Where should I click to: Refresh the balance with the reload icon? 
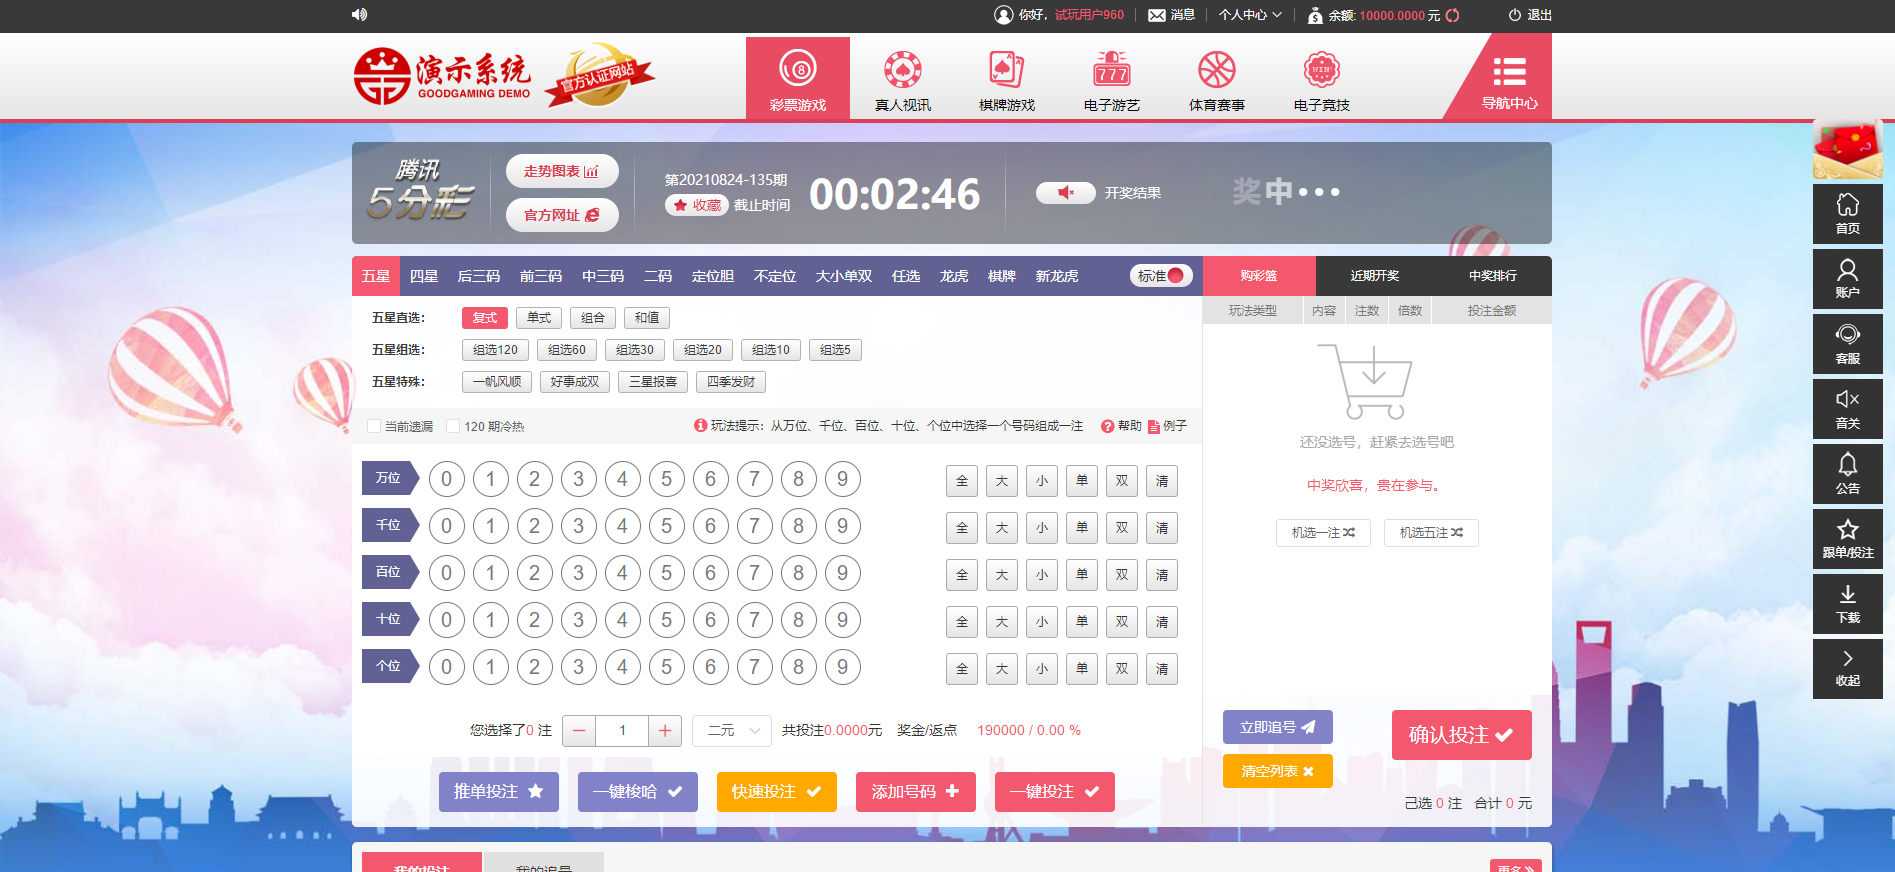coord(1453,15)
